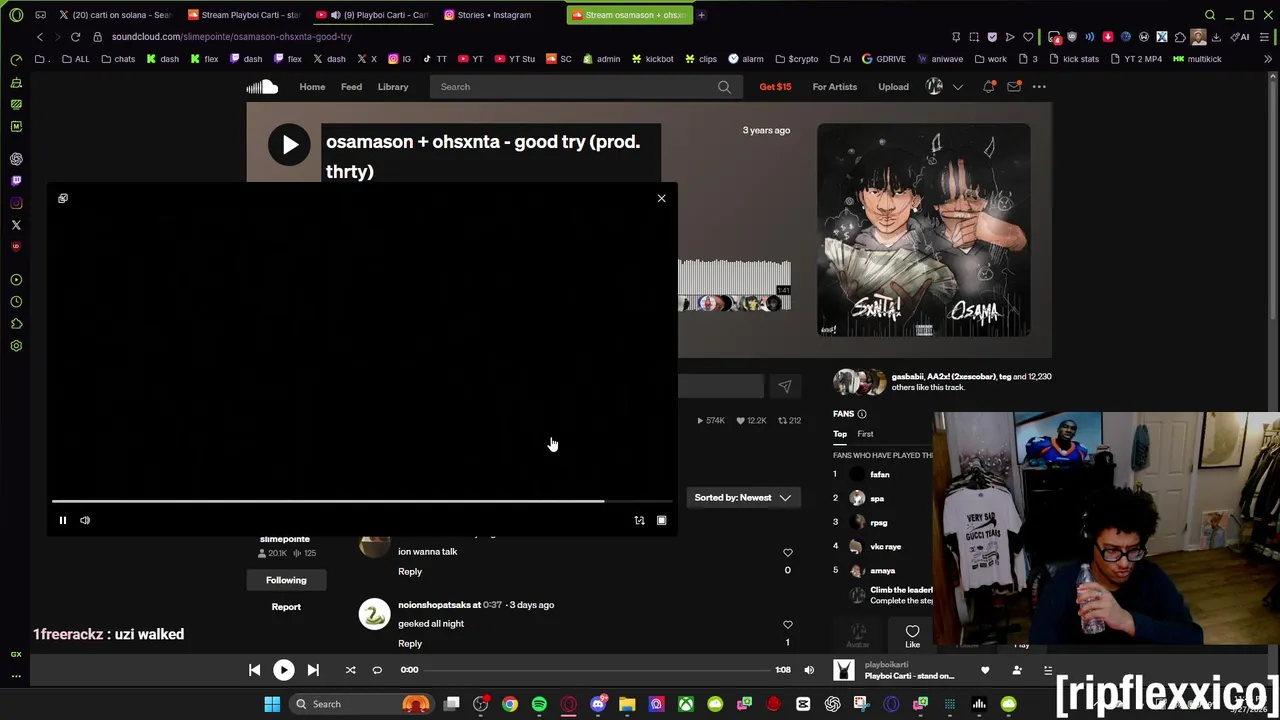Open the AI bookmarks folder
This screenshot has height=720, width=1280.
[x=840, y=59]
